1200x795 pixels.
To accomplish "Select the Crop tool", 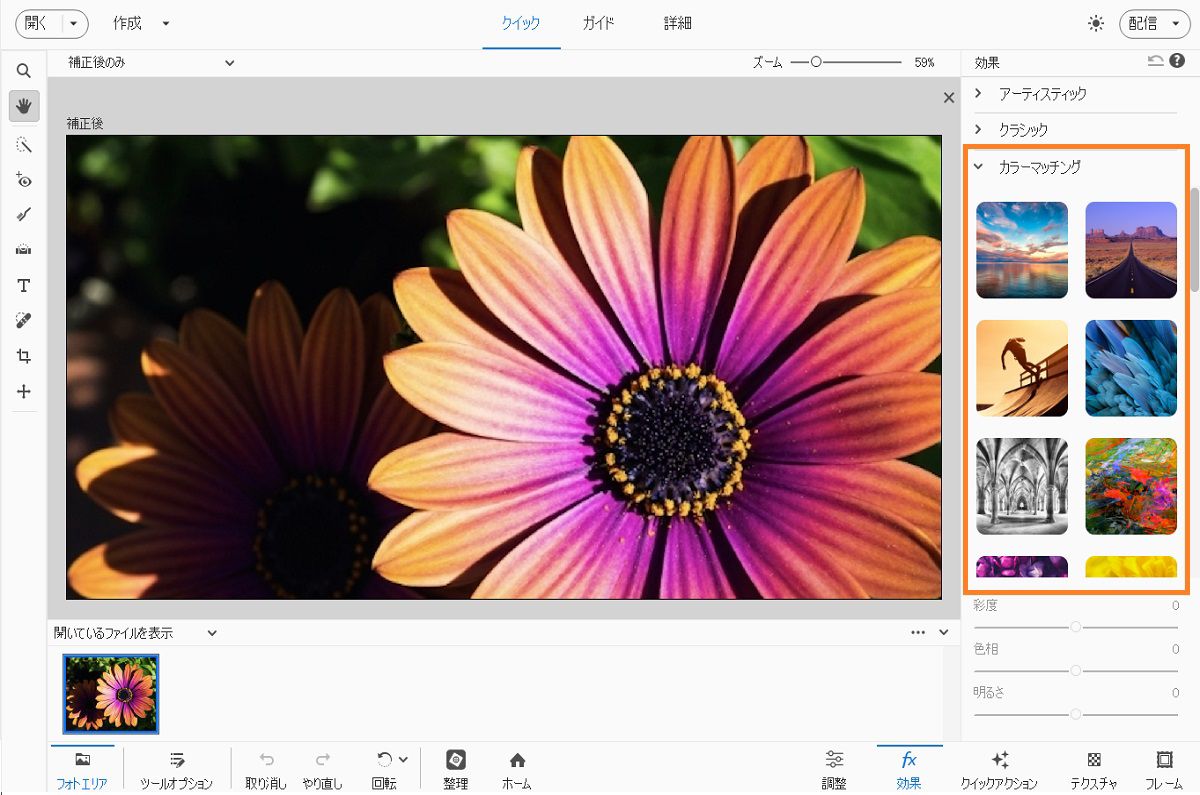I will click(x=24, y=356).
